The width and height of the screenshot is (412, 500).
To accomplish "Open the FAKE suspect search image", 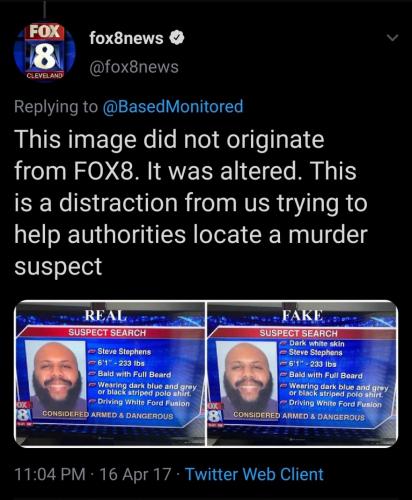I will (302, 373).
